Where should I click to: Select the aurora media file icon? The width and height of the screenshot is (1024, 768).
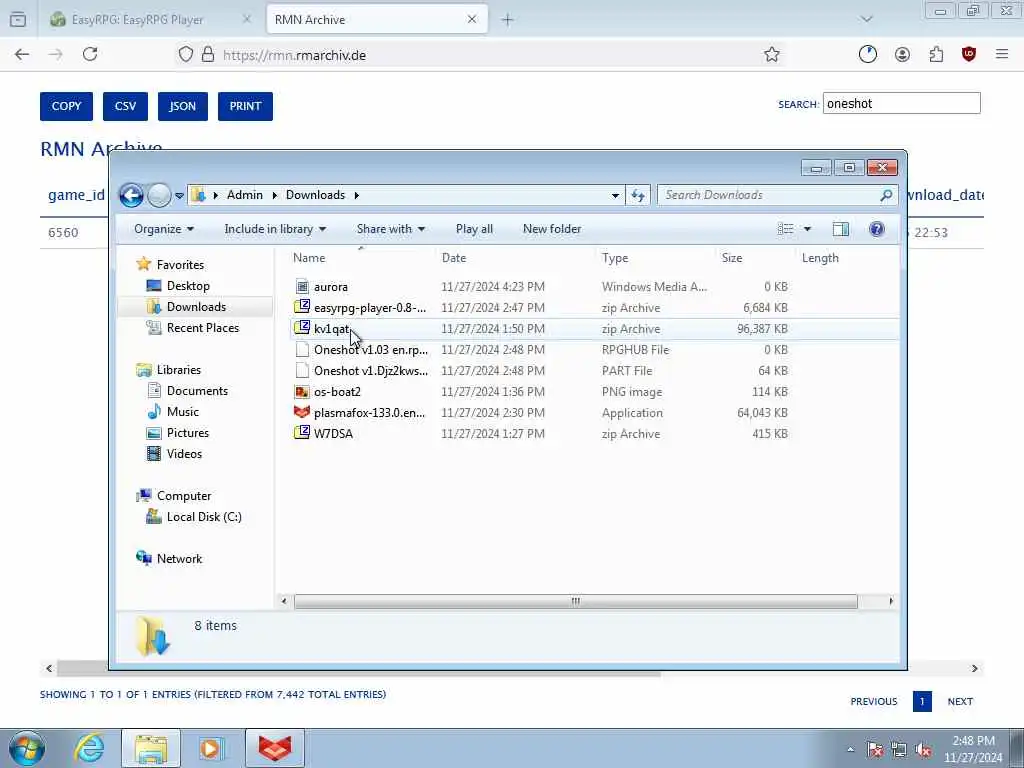click(x=302, y=286)
